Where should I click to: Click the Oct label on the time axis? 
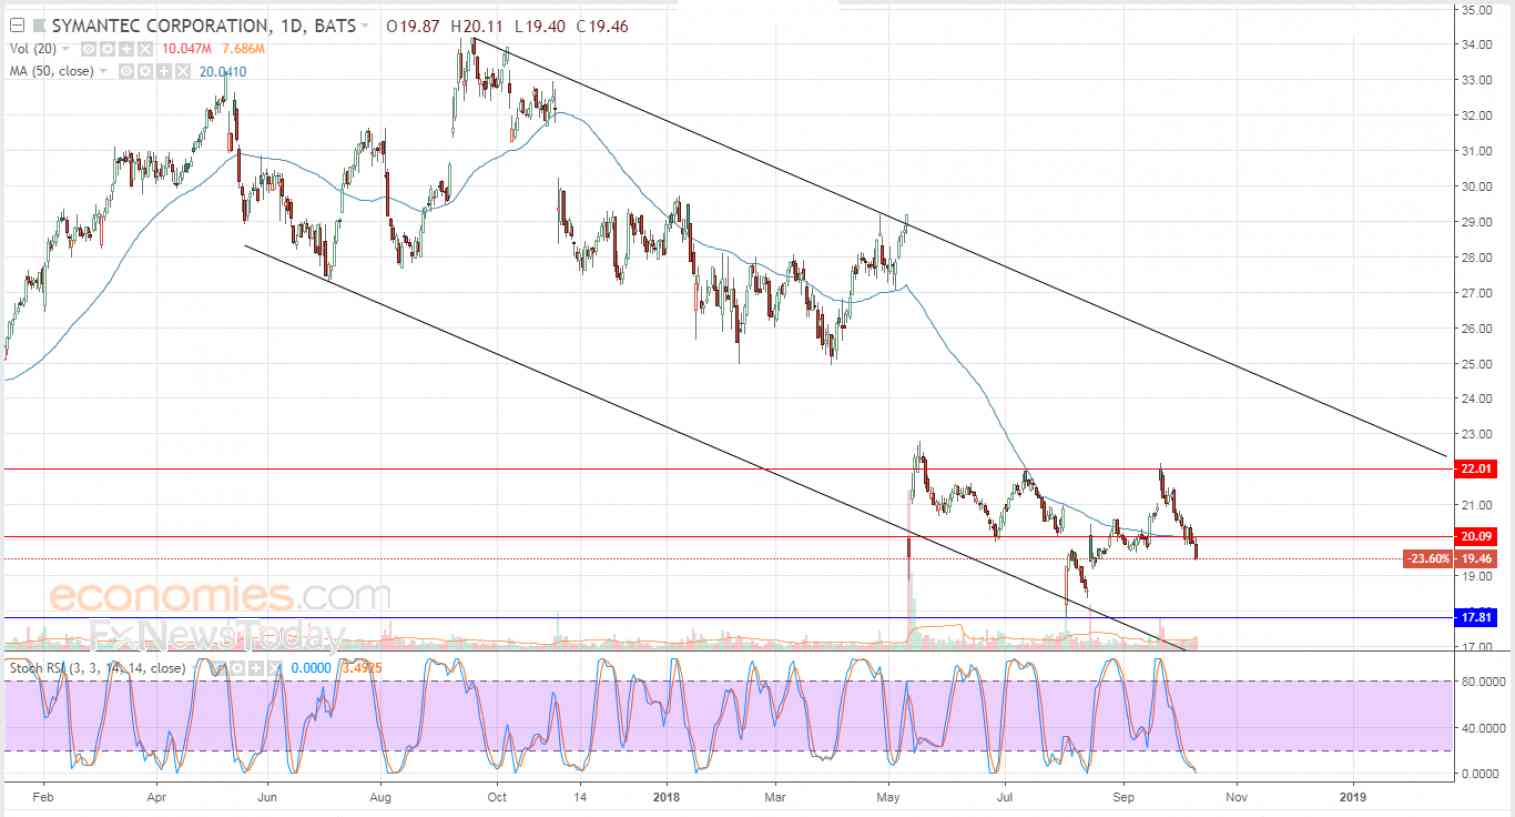pos(497,797)
